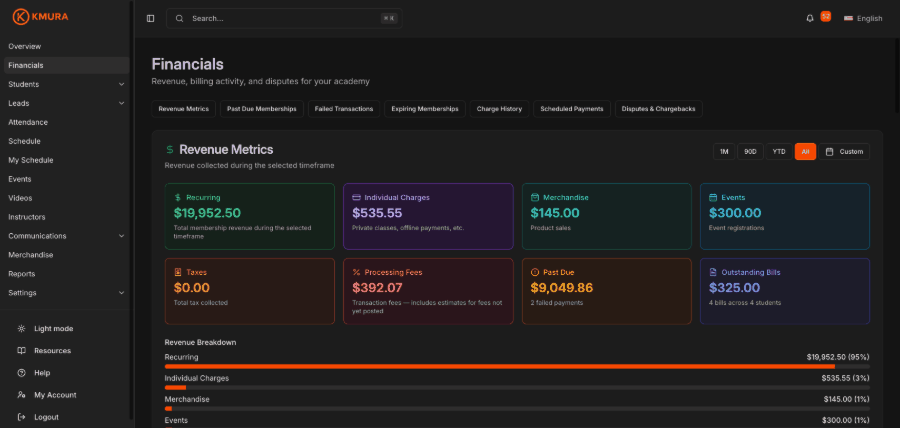This screenshot has width=900, height=428.
Task: Click the search magnifier icon
Action: coord(180,18)
